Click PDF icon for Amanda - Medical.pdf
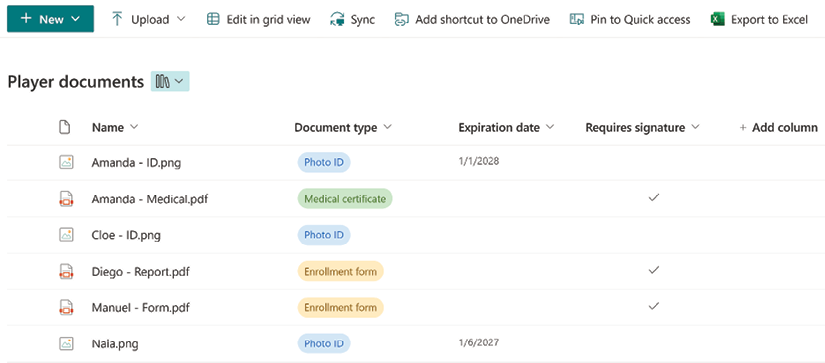Image resolution: width=825 pixels, height=363 pixels. (66, 199)
